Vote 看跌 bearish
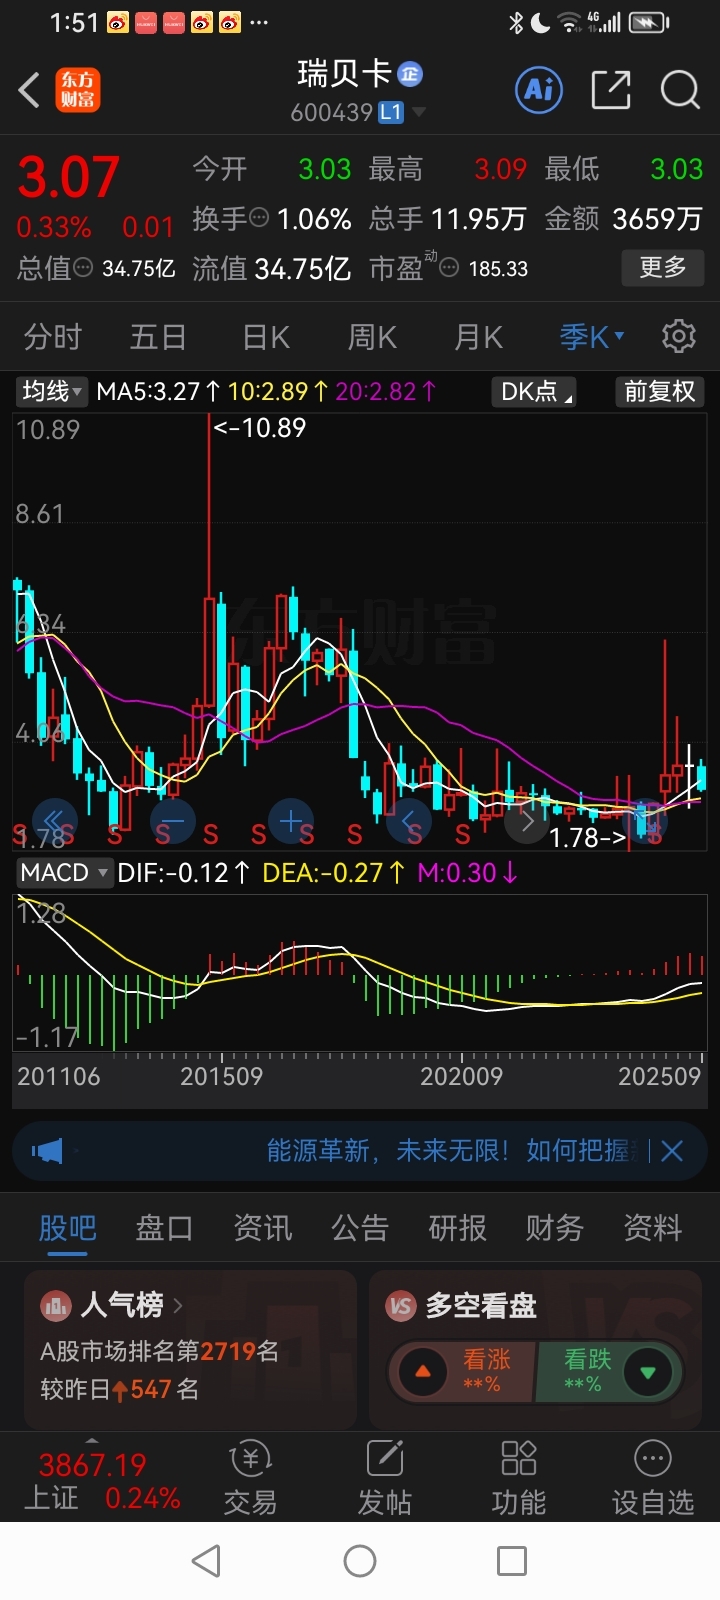The height and width of the screenshot is (1600, 720). pos(609,1371)
